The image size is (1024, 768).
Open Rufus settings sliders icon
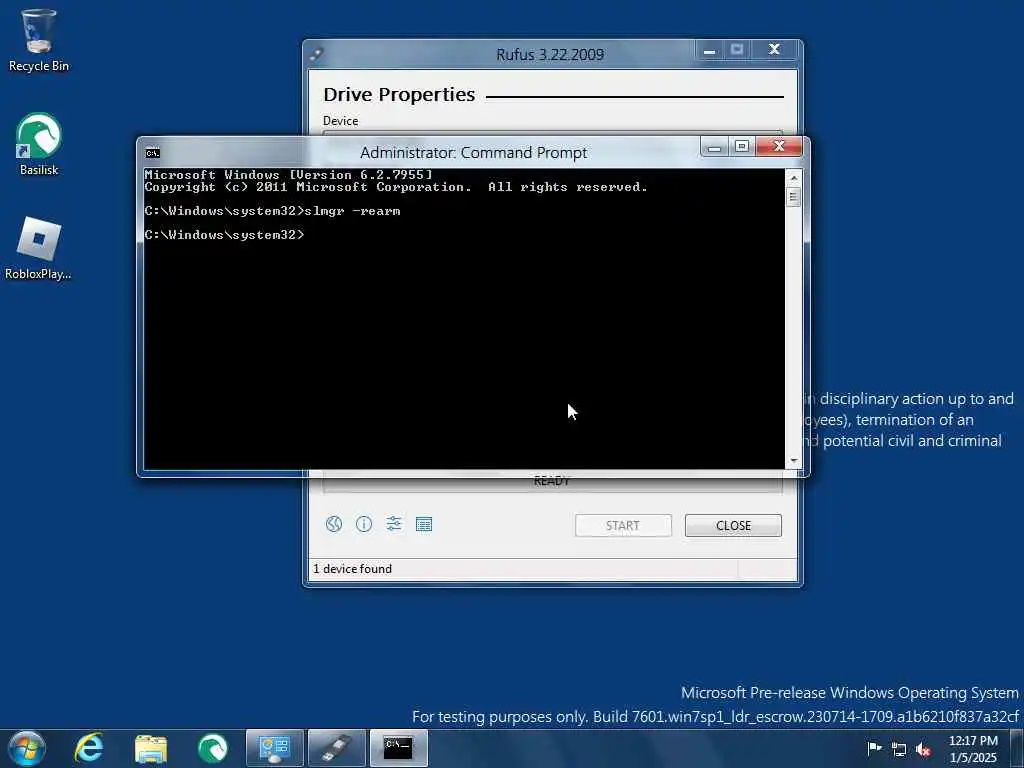pyautogui.click(x=394, y=524)
